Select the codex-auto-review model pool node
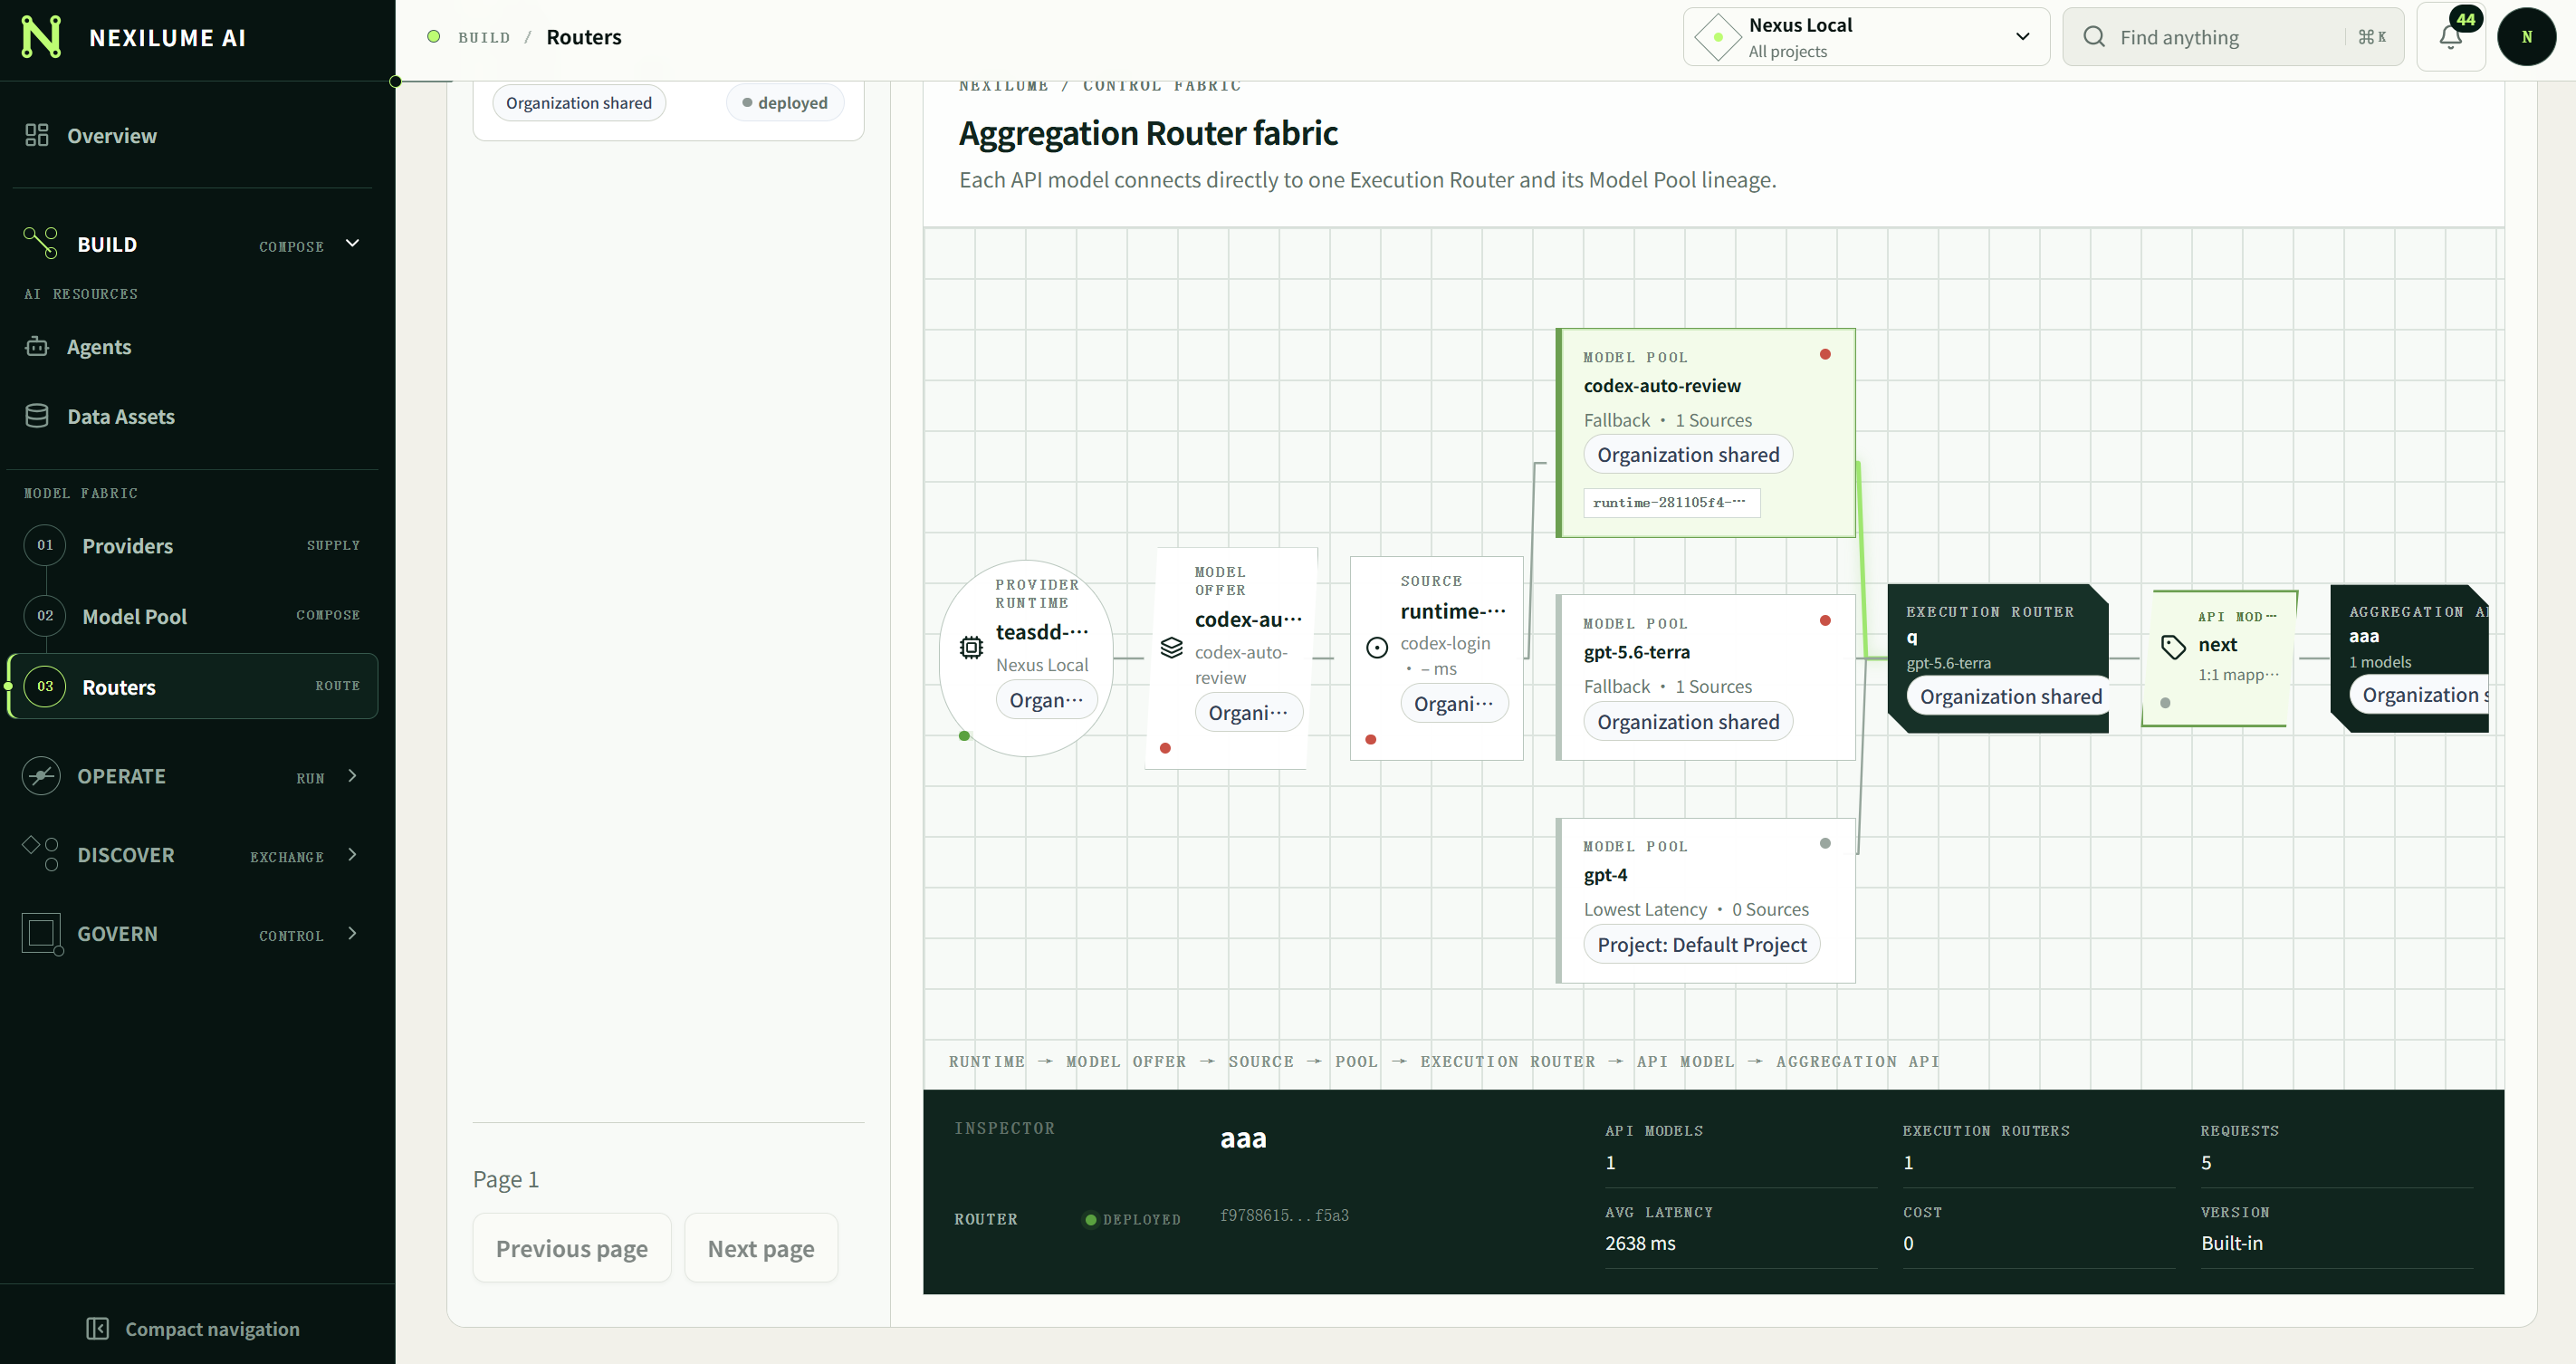The image size is (2576, 1364). point(1706,433)
